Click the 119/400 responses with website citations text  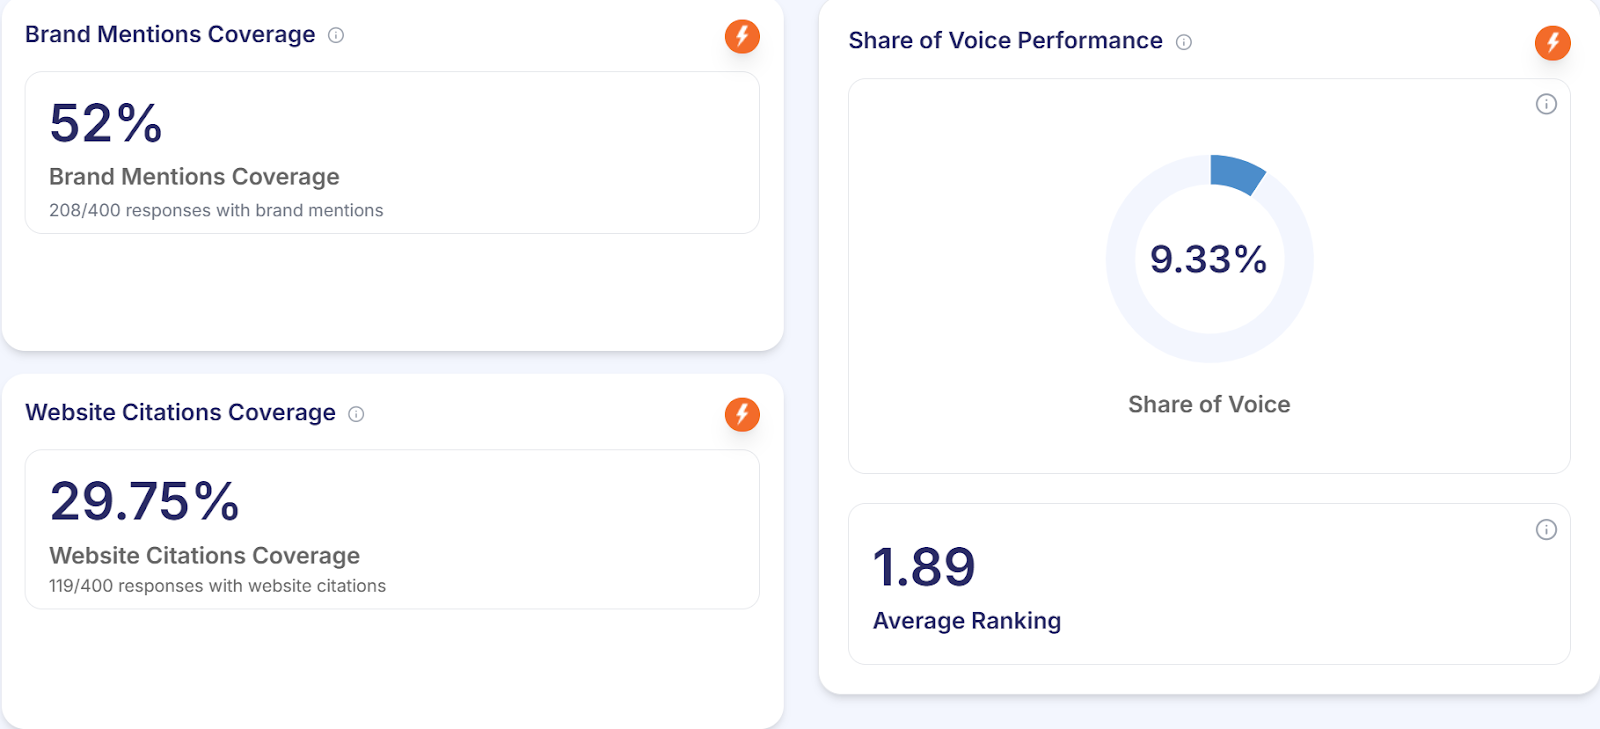tap(217, 586)
